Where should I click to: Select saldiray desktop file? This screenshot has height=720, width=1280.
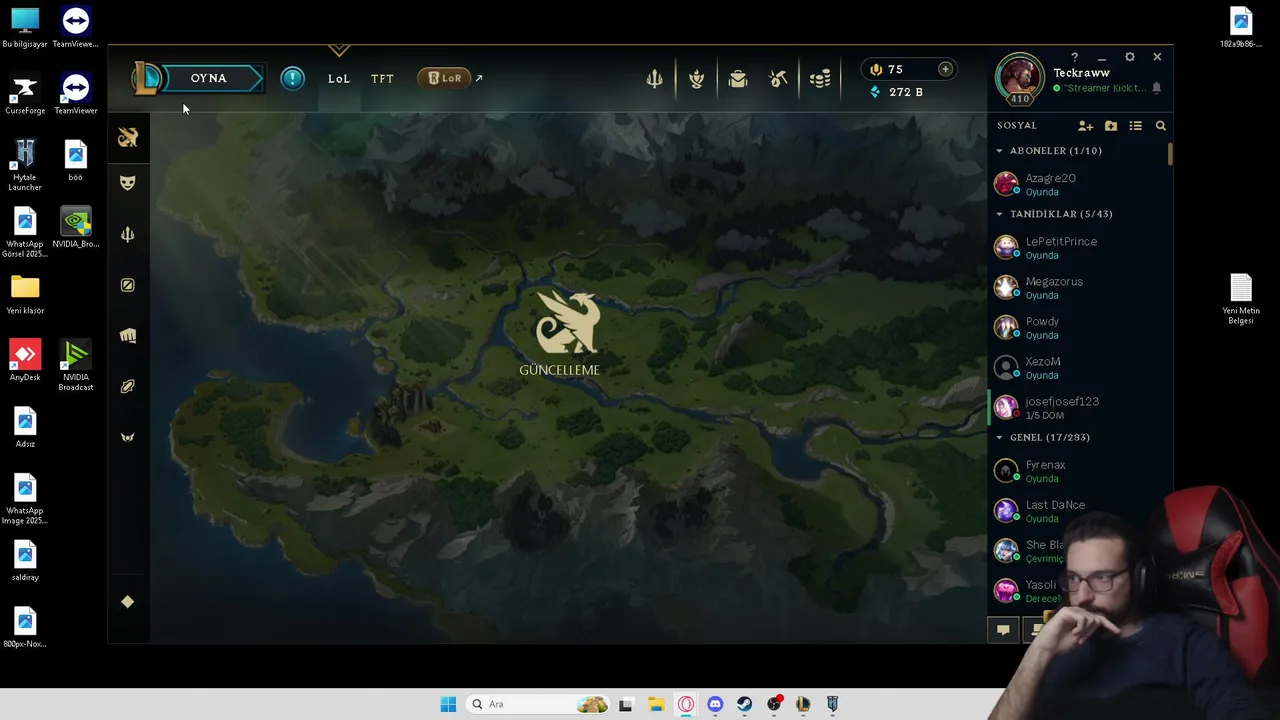point(25,560)
